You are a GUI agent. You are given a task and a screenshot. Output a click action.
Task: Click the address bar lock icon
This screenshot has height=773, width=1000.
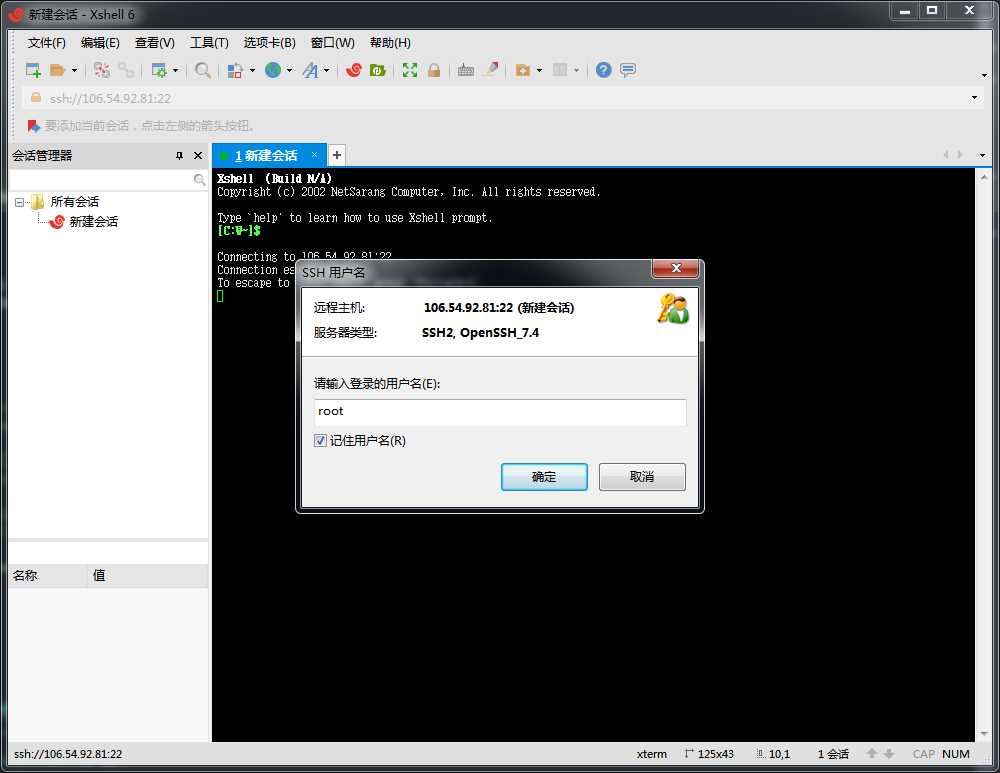(36, 98)
